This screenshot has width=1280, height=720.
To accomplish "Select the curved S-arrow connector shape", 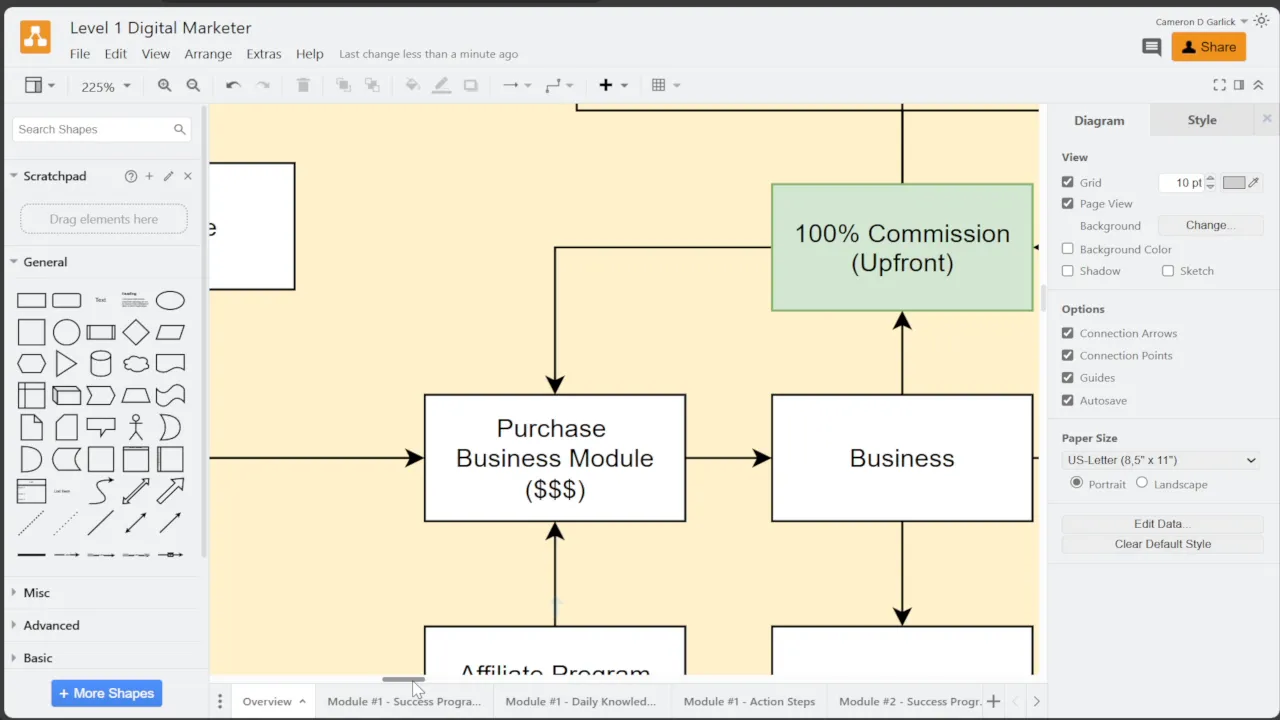I will (x=101, y=491).
